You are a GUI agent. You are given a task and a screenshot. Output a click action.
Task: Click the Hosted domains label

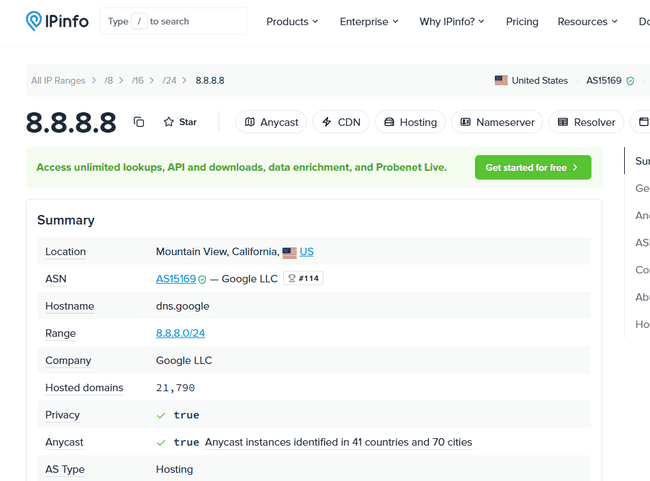tap(84, 388)
